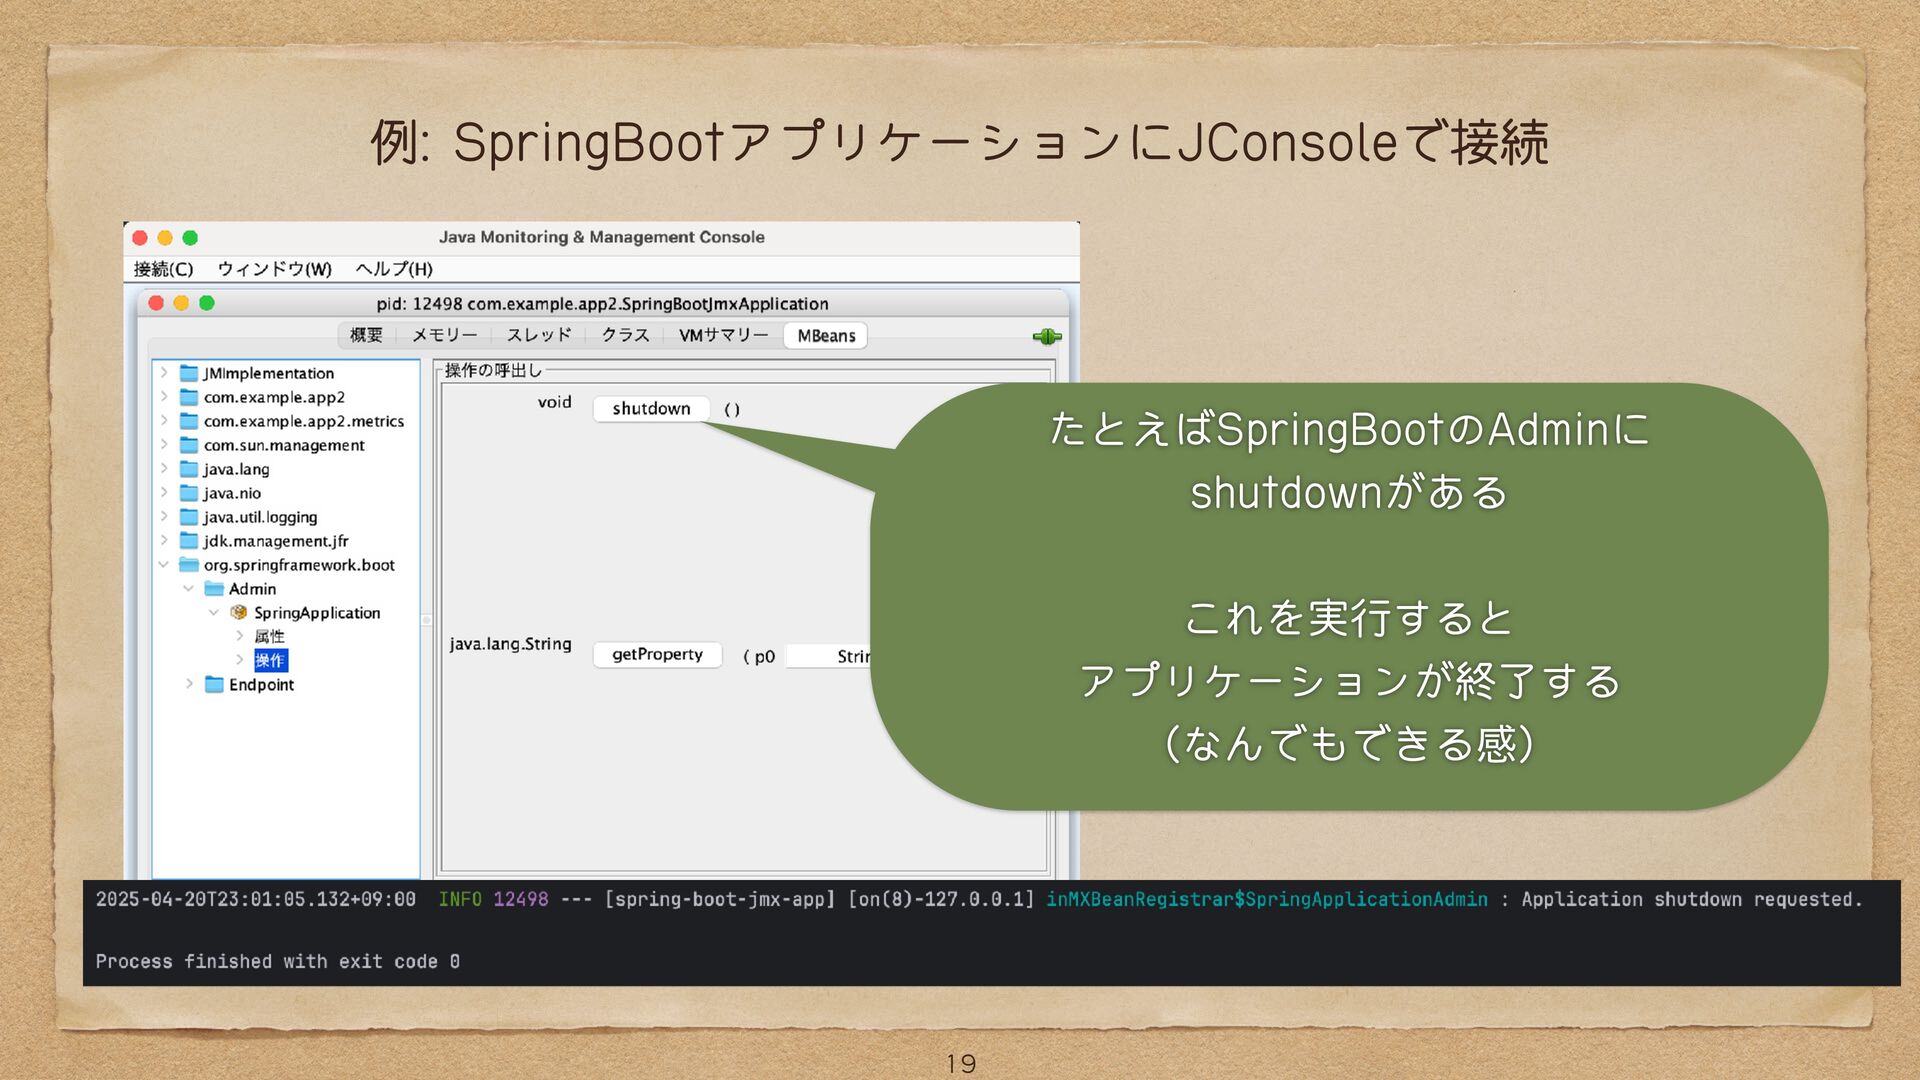
Task: Switch to the メモリー tab
Action: coord(444,335)
